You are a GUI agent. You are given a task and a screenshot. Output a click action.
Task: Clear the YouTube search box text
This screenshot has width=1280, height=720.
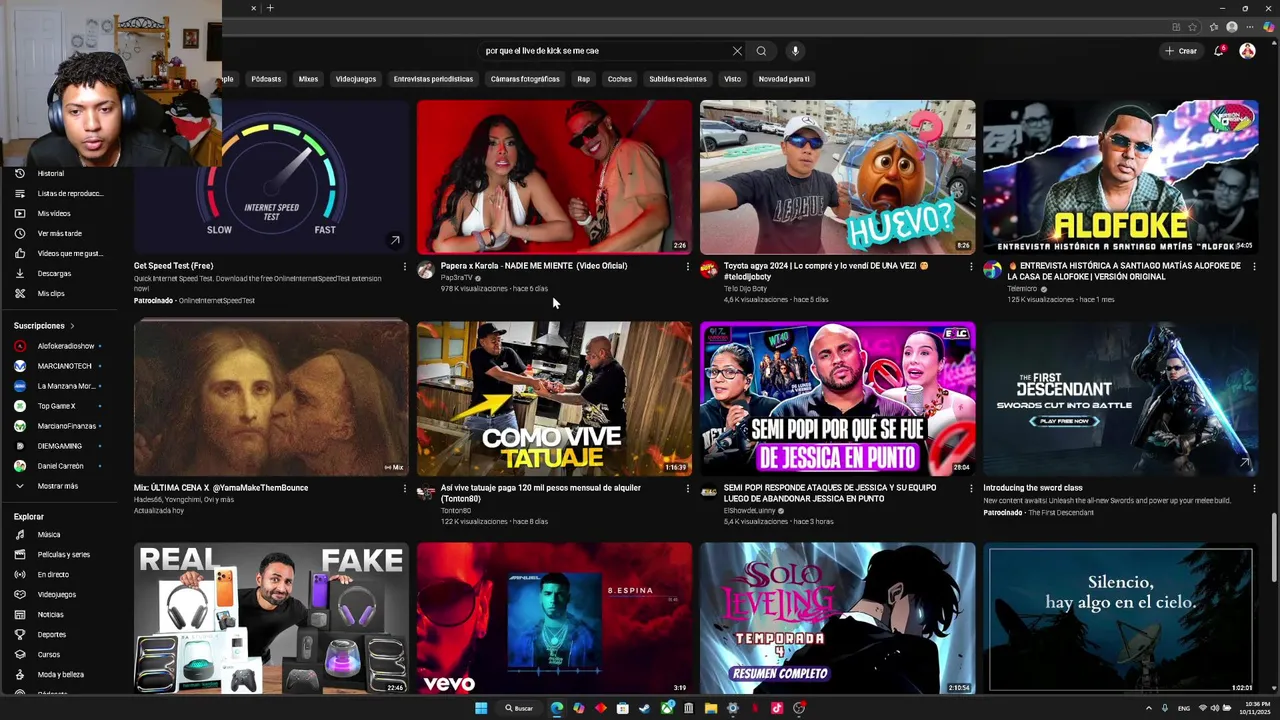(737, 51)
